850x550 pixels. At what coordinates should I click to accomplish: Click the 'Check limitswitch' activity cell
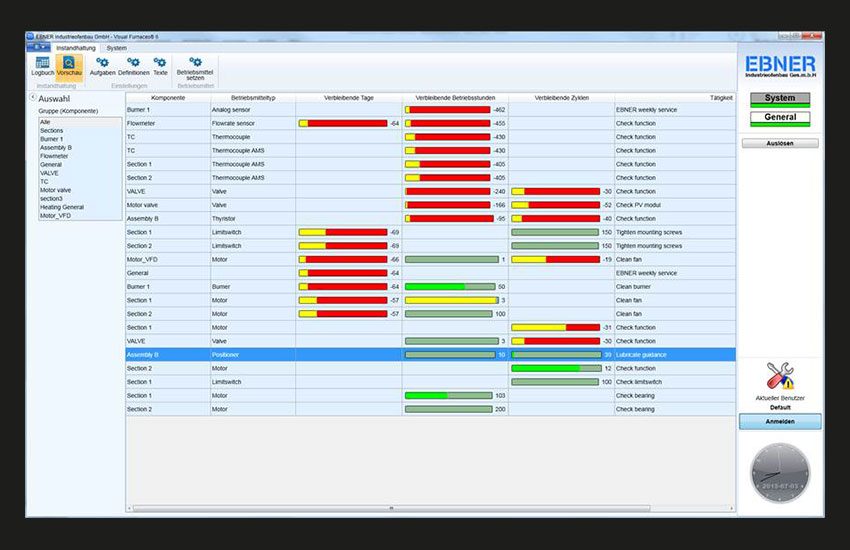pyautogui.click(x=675, y=382)
